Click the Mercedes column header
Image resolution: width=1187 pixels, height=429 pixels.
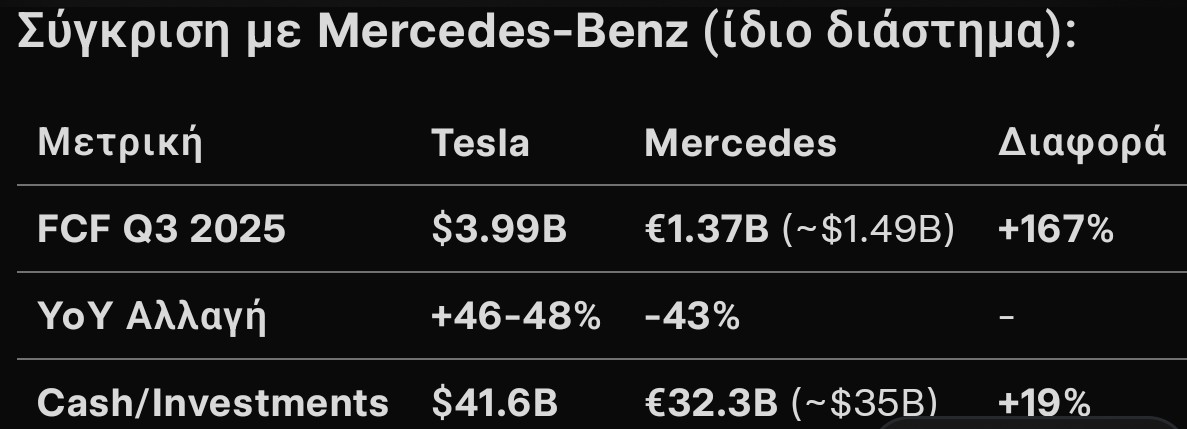coord(740,143)
